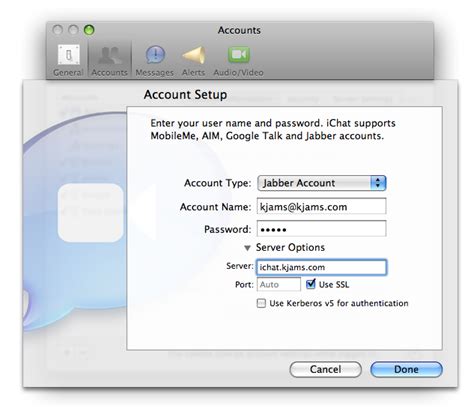
Task: Enable Use Kerberos v5 for authentication
Action: [261, 303]
